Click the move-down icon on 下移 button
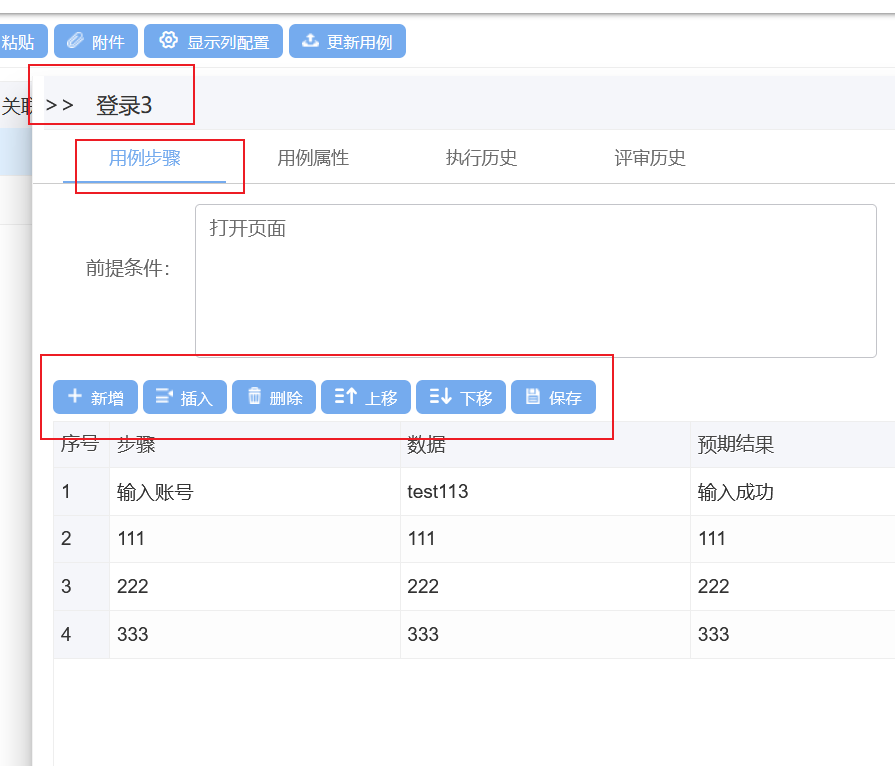The width and height of the screenshot is (895, 766). 440,397
